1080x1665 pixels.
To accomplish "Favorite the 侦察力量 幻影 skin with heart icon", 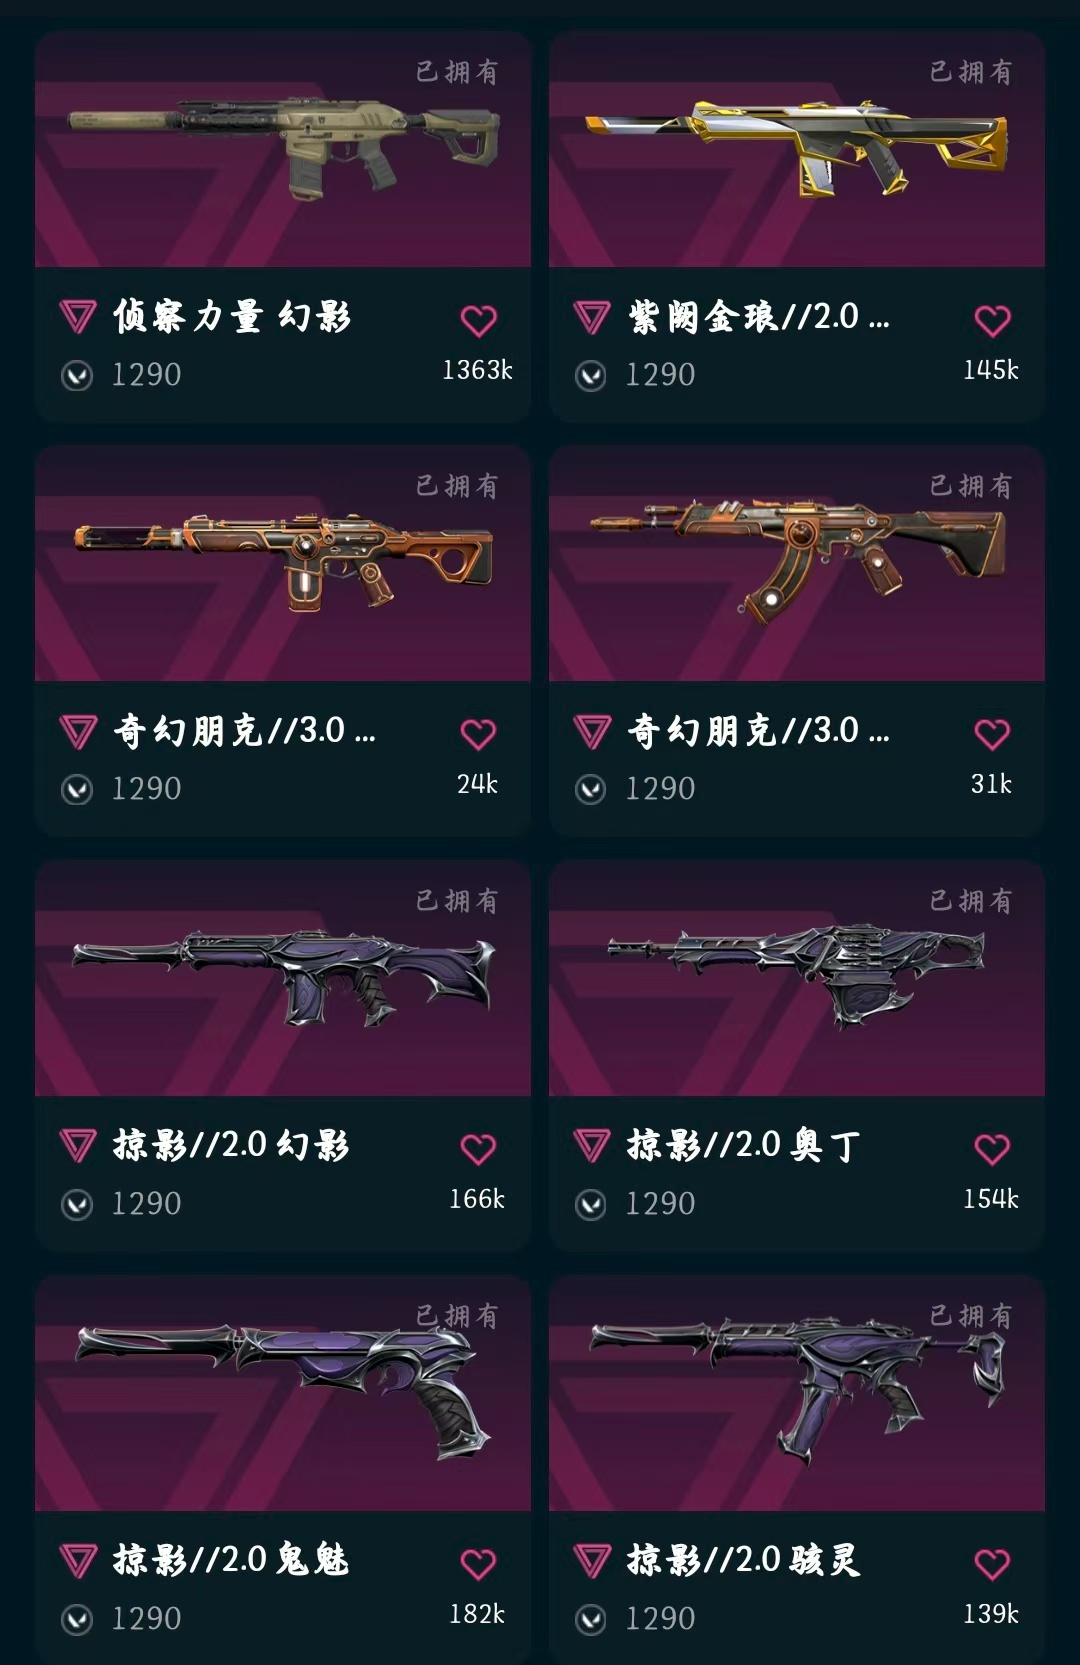I will tap(478, 321).
